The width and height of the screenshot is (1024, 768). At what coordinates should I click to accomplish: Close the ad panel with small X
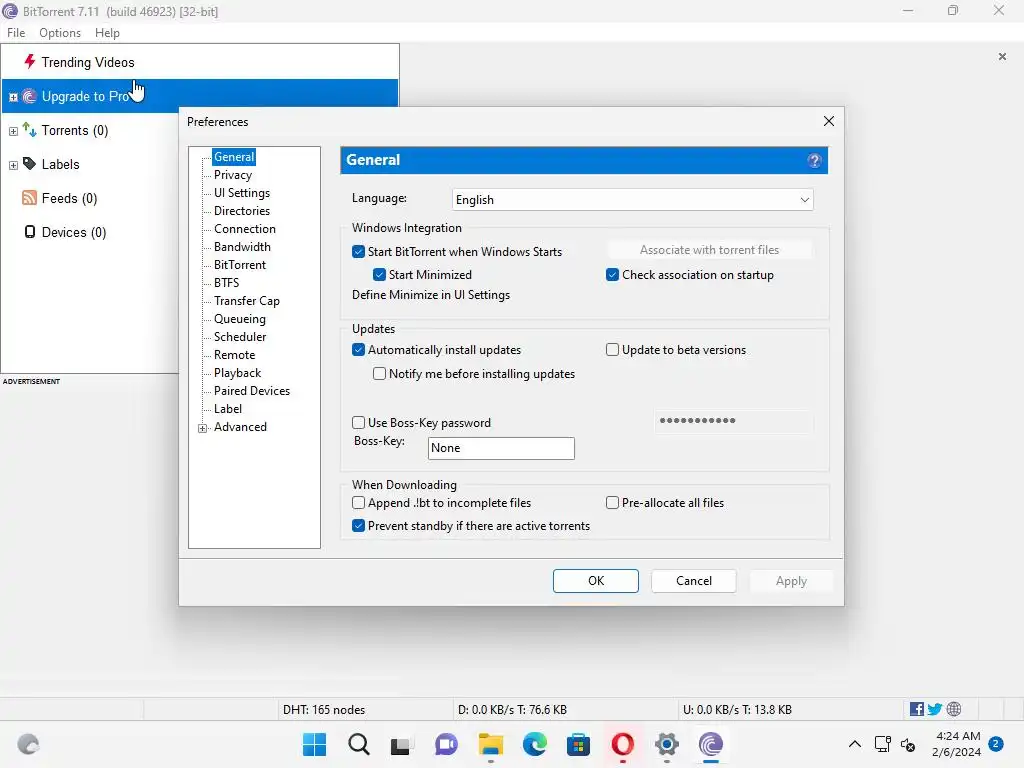click(x=1002, y=57)
